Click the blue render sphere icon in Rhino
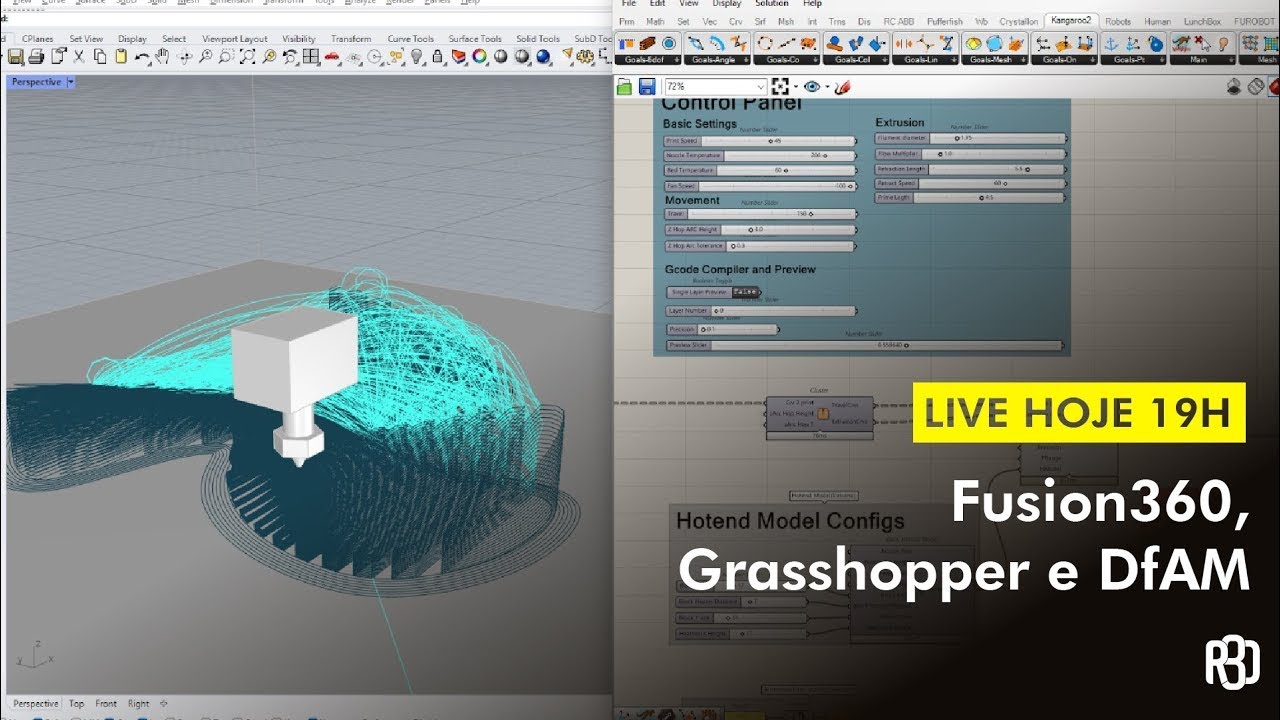1280x720 pixels. 543,56
